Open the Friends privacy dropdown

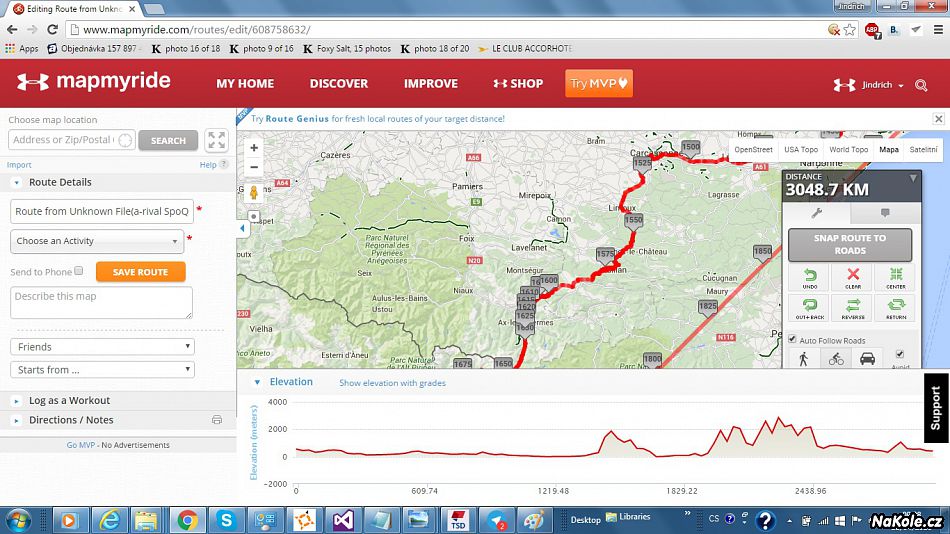click(102, 347)
